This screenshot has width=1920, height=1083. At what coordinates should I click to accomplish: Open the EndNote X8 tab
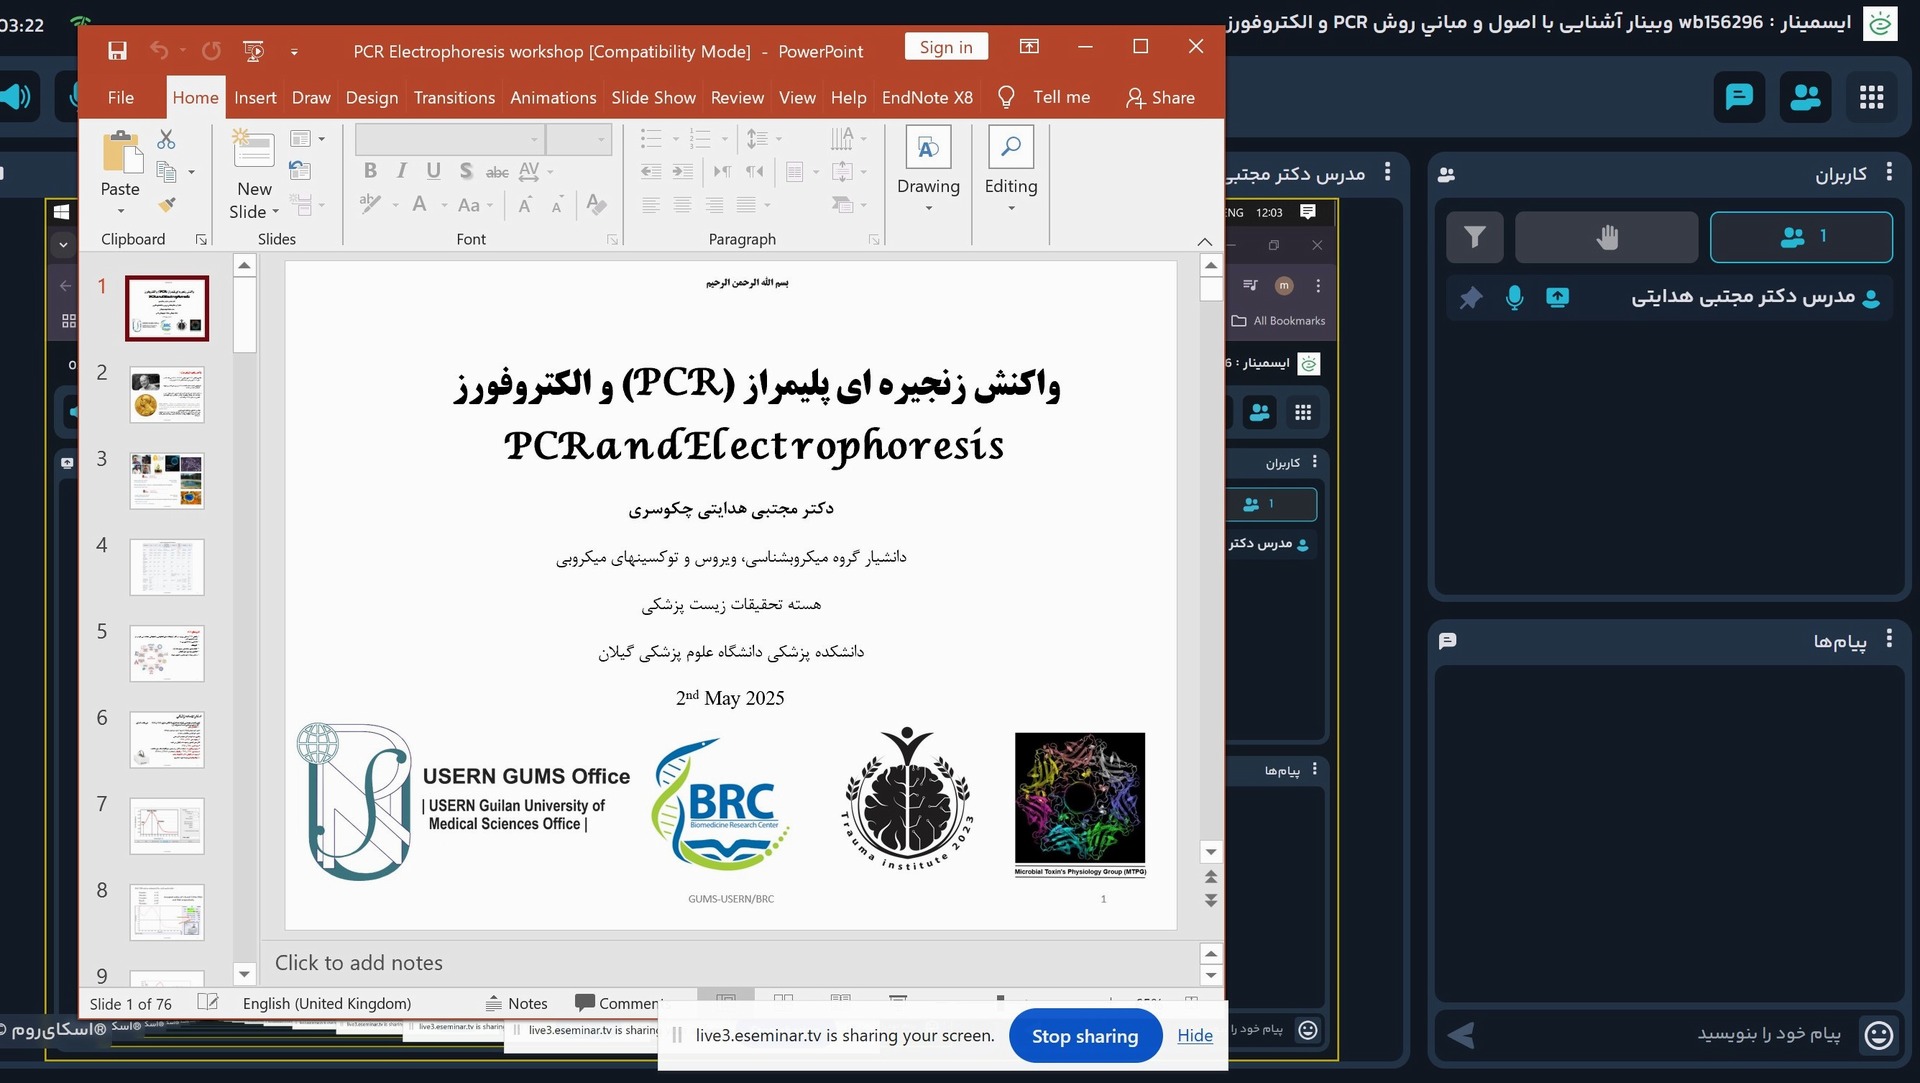pyautogui.click(x=927, y=97)
